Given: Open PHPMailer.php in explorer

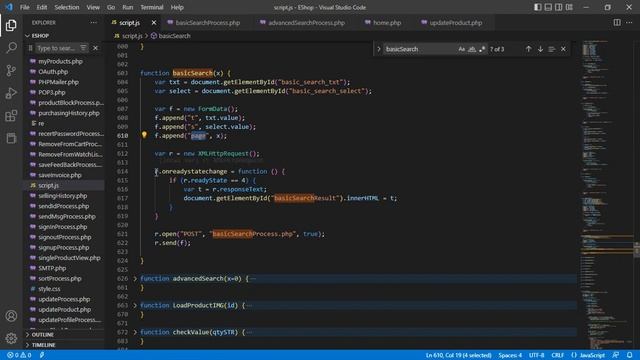Looking at the screenshot, I should tap(58, 82).
